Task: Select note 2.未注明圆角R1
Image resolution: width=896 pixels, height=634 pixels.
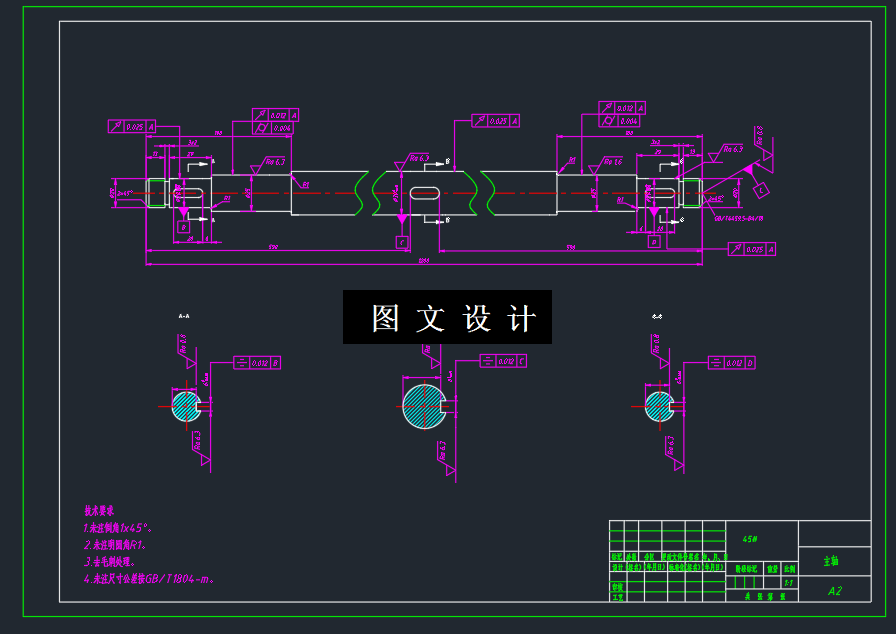Action: 115,545
